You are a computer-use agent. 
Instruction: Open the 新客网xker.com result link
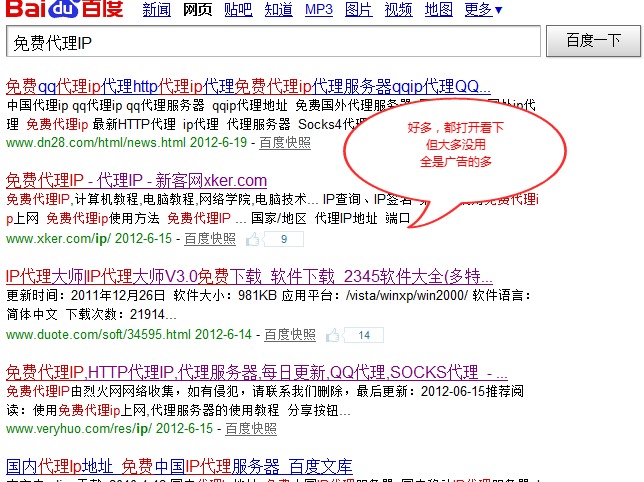point(137,181)
